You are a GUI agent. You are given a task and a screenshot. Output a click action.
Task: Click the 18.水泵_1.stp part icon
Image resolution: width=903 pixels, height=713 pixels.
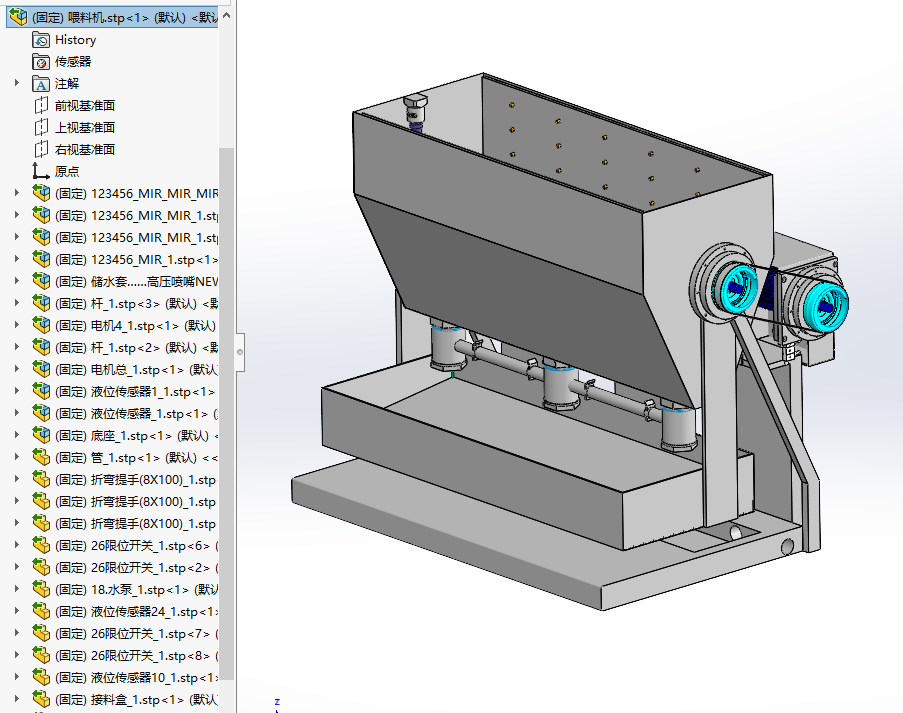pos(41,589)
